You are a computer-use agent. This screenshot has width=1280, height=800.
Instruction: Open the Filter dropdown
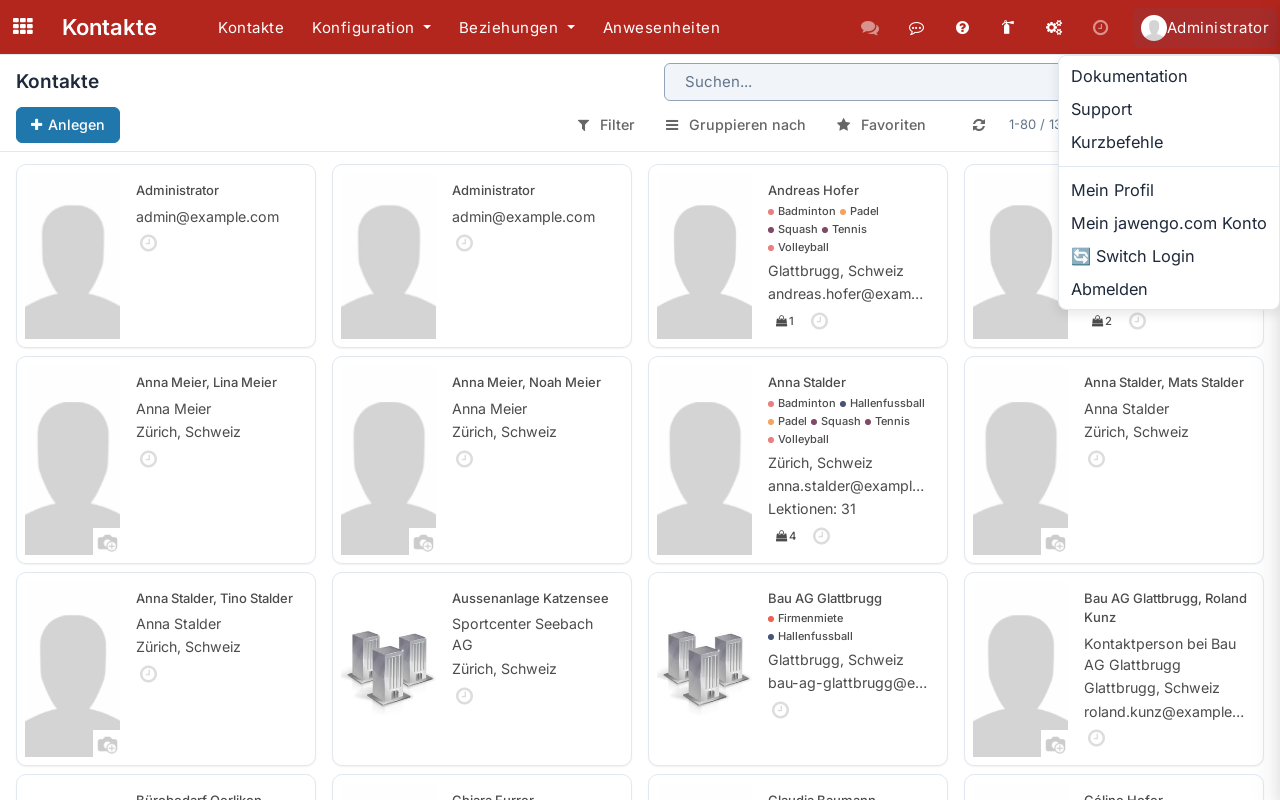coord(606,125)
